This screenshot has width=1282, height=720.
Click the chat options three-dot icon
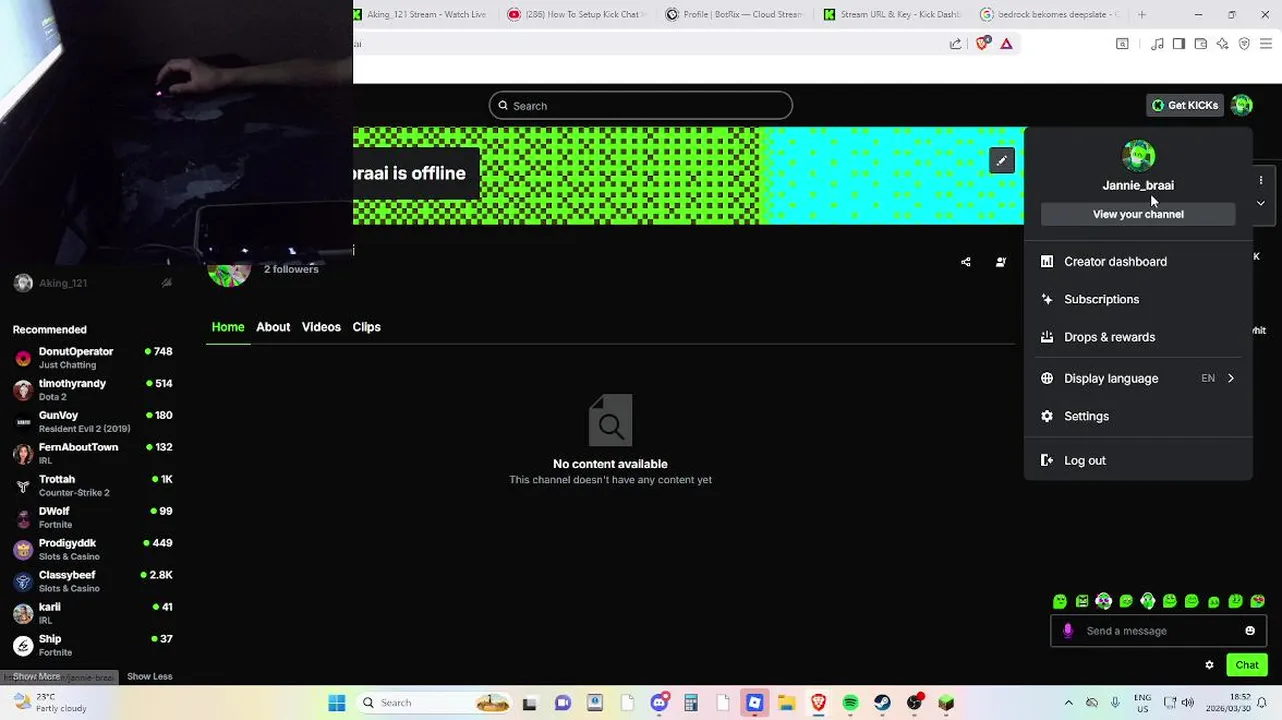1261,180
